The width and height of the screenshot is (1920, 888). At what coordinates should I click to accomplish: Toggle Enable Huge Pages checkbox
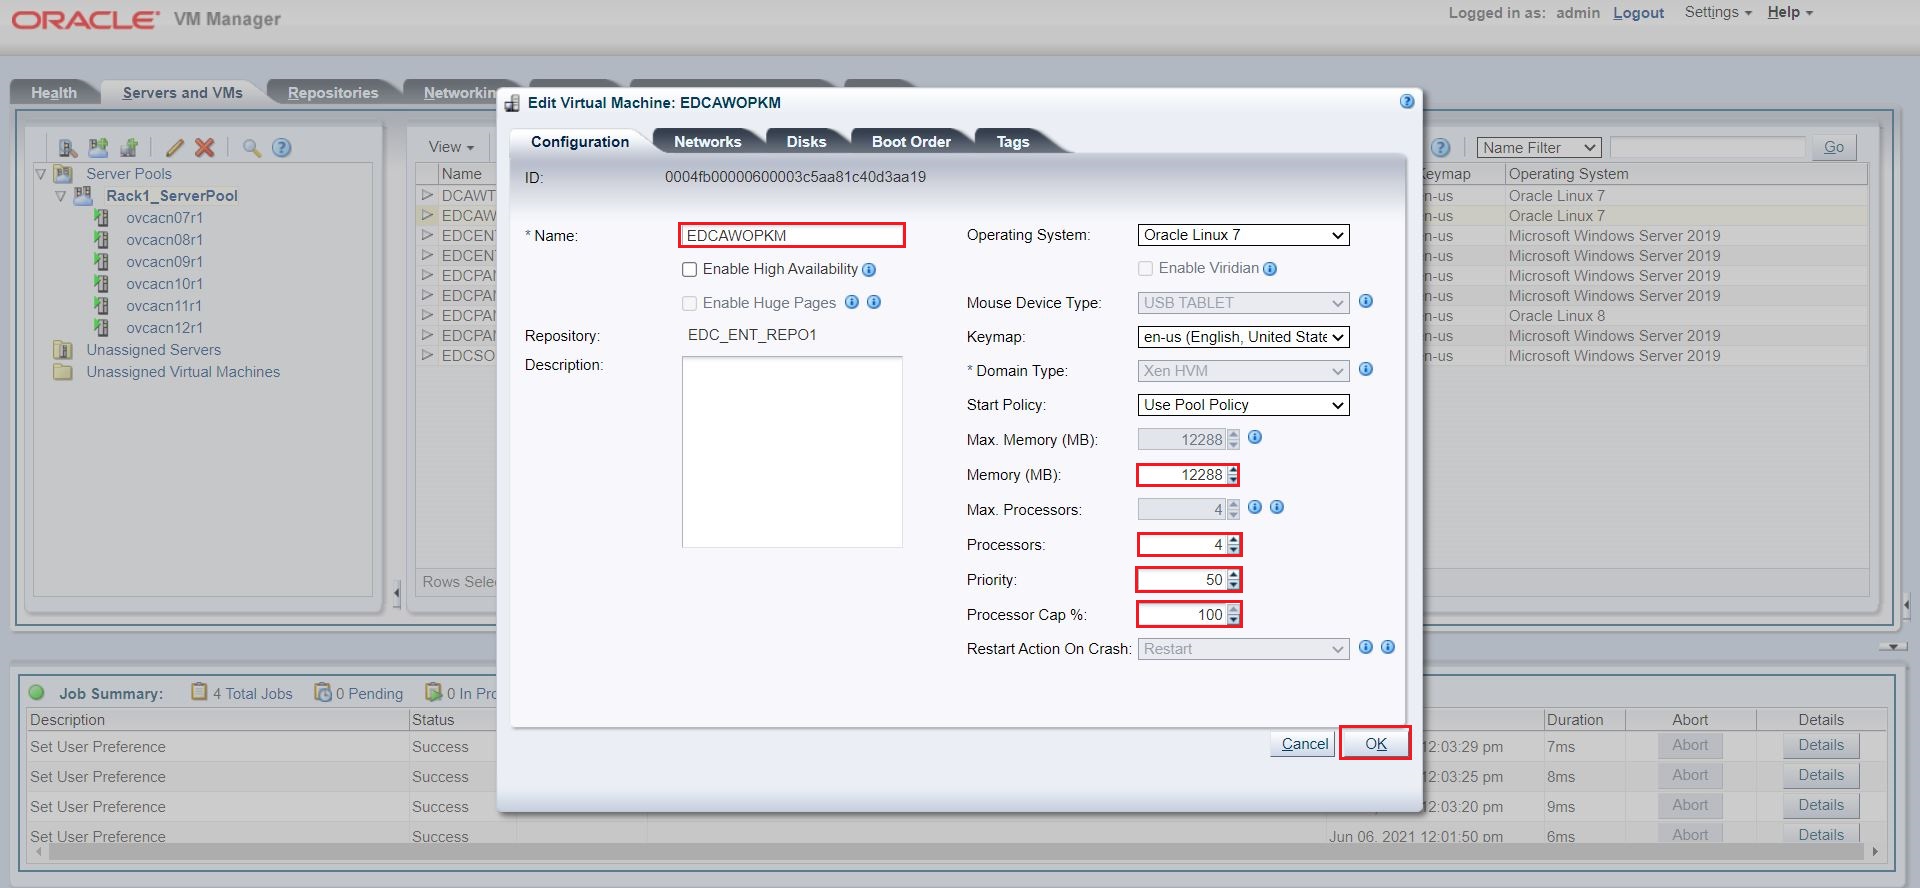690,303
